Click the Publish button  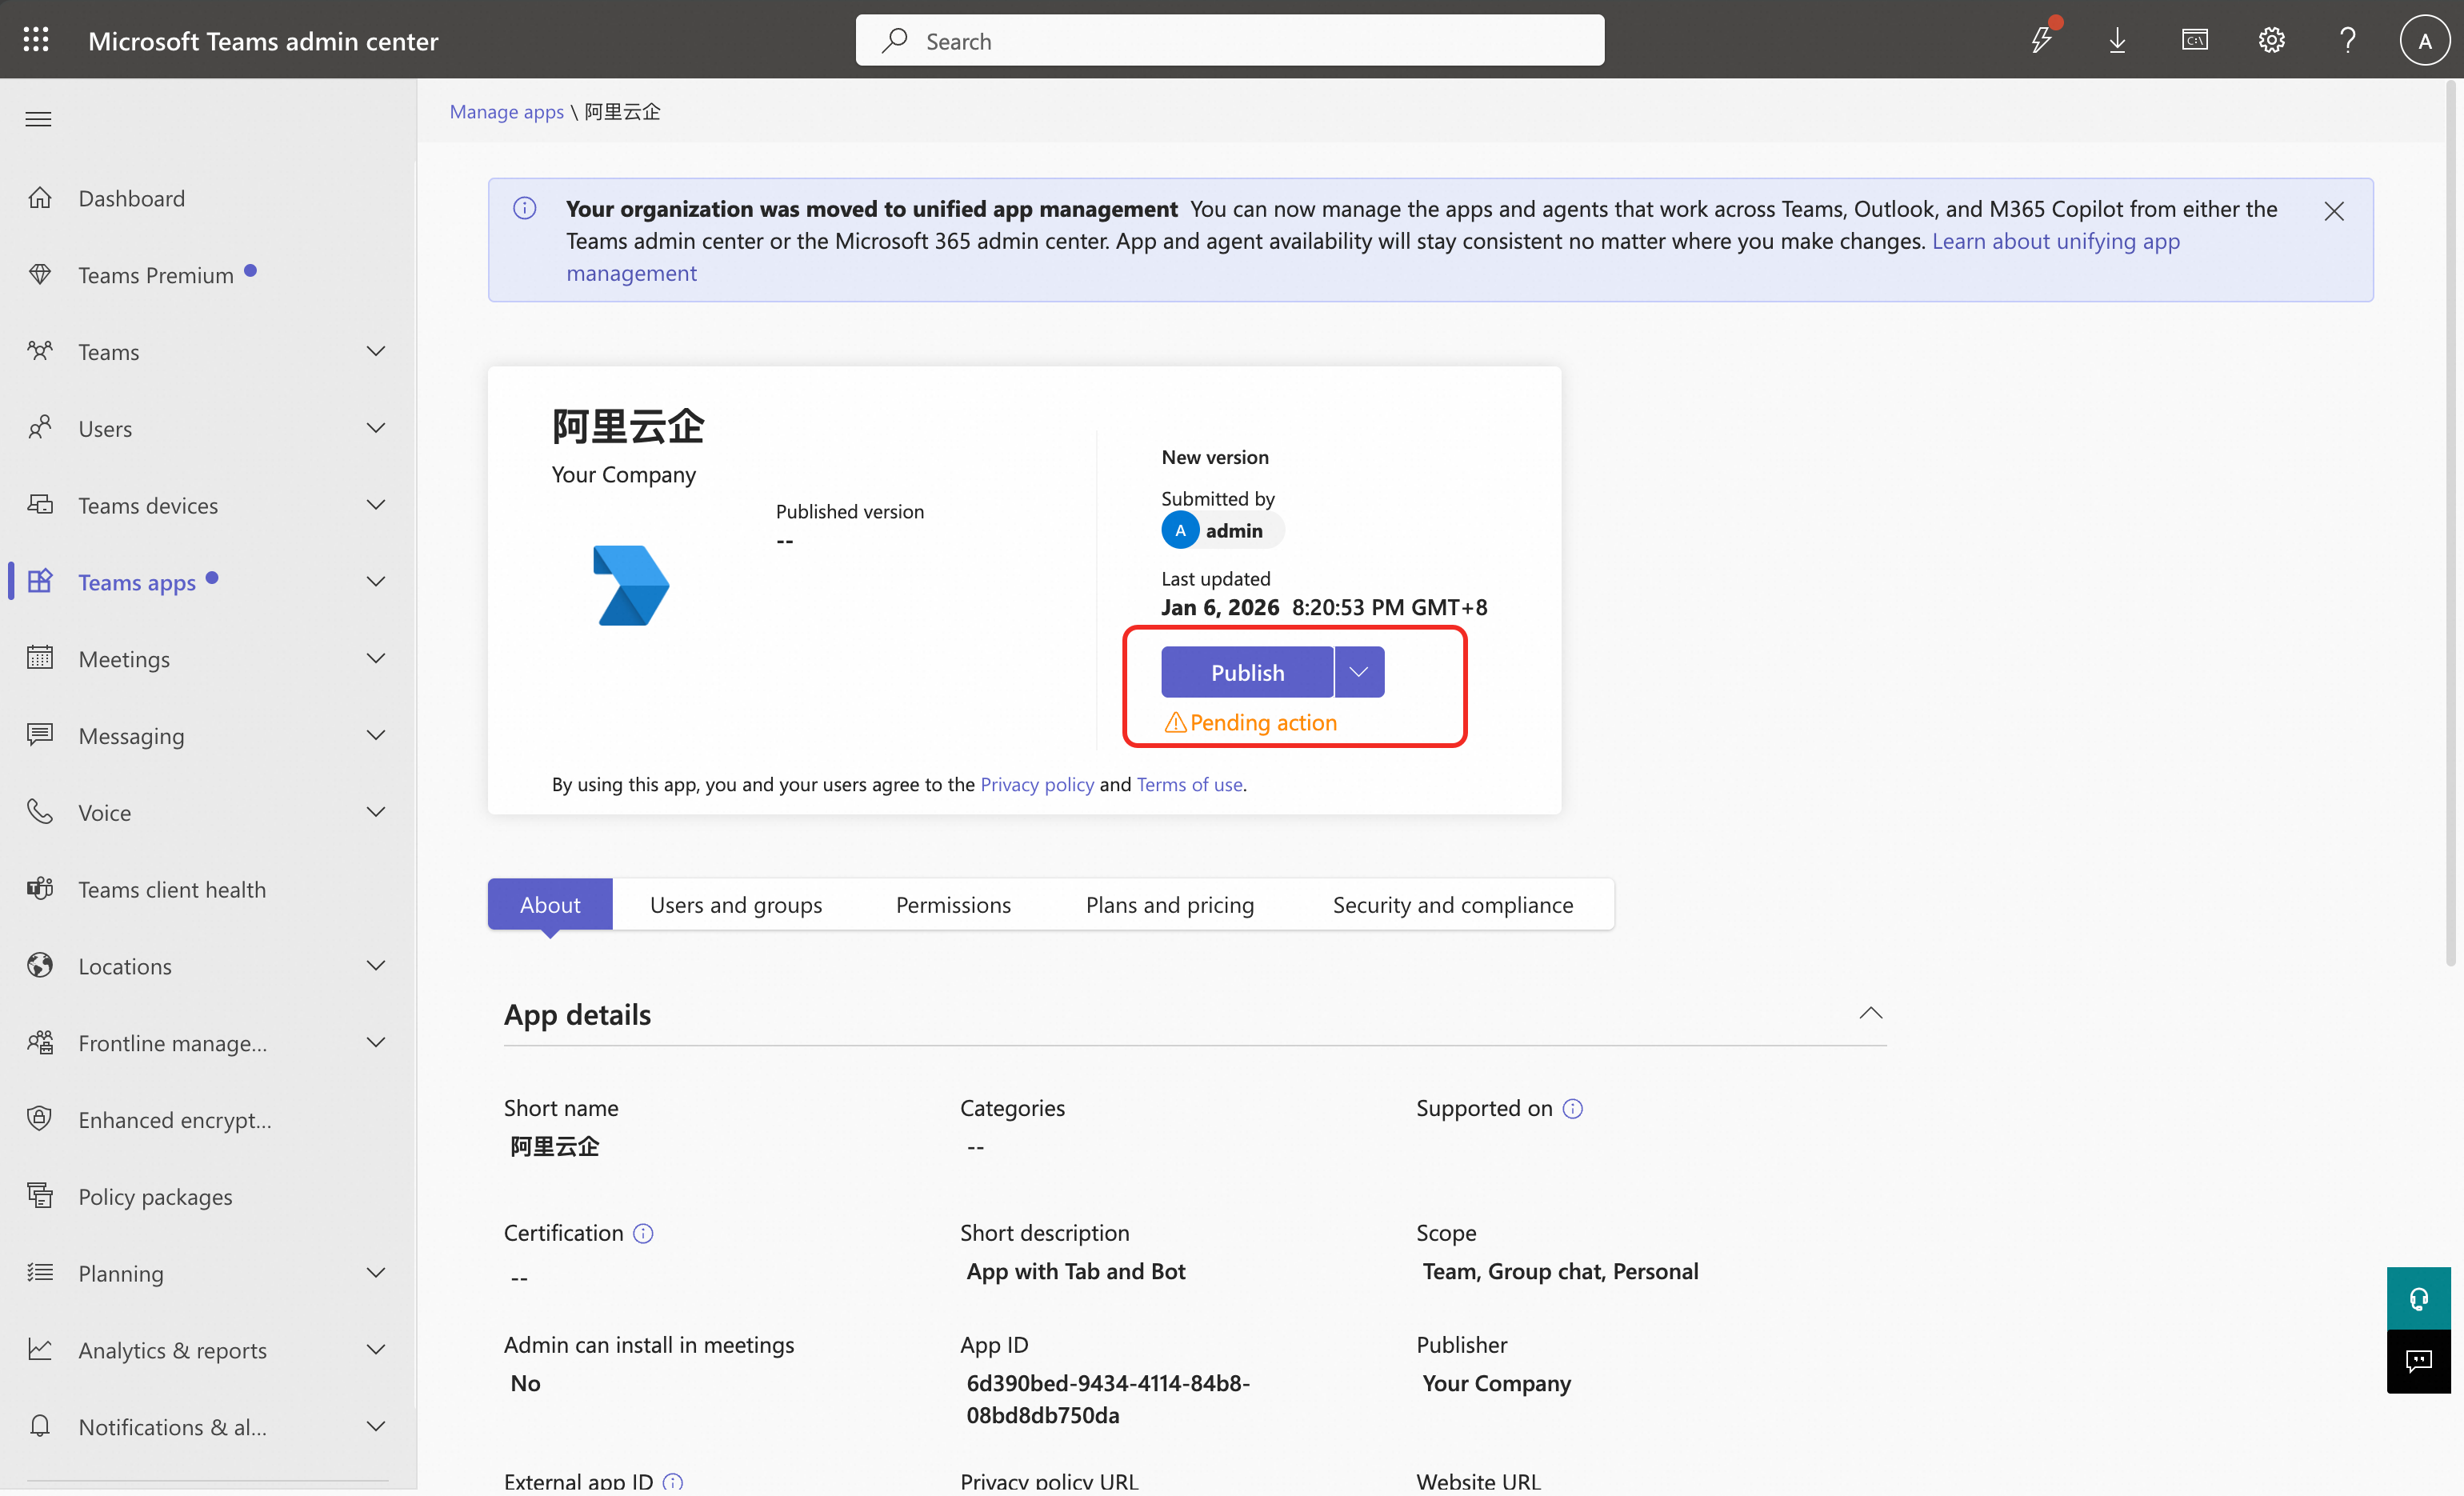click(1247, 672)
